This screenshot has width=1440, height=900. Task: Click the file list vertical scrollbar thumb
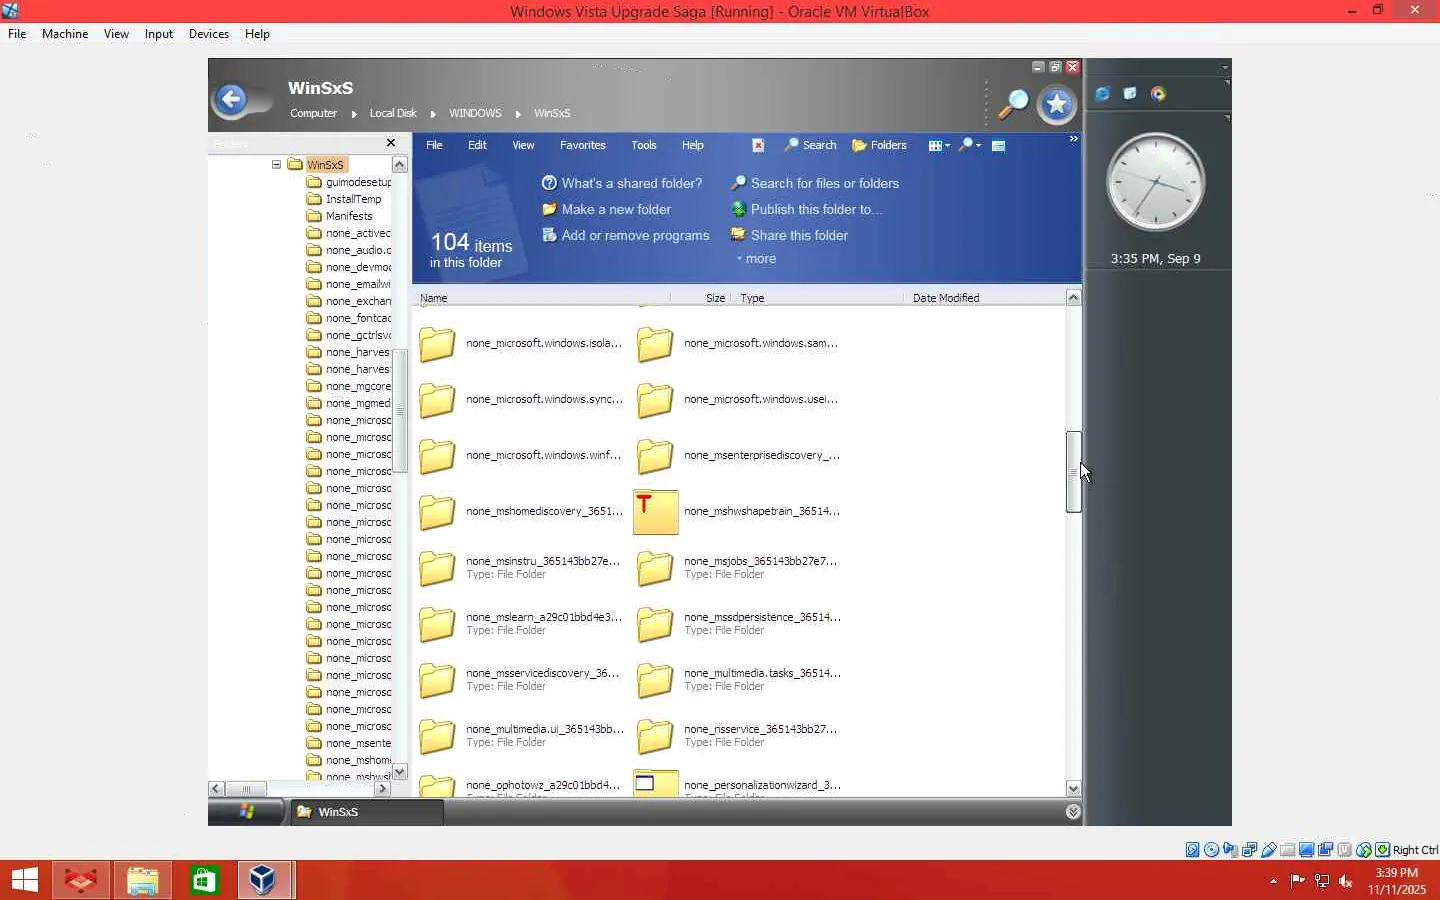pos(1073,472)
